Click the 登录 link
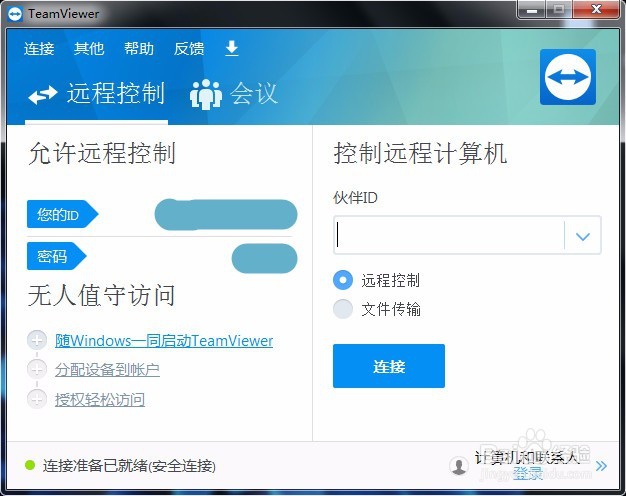626x496 pixels. [528, 473]
